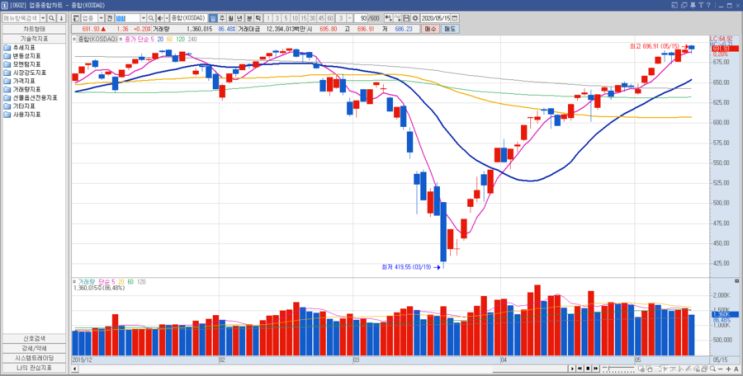Toggle the small box before 종가 단순 legend
743x376 pixels.
coord(120,39)
